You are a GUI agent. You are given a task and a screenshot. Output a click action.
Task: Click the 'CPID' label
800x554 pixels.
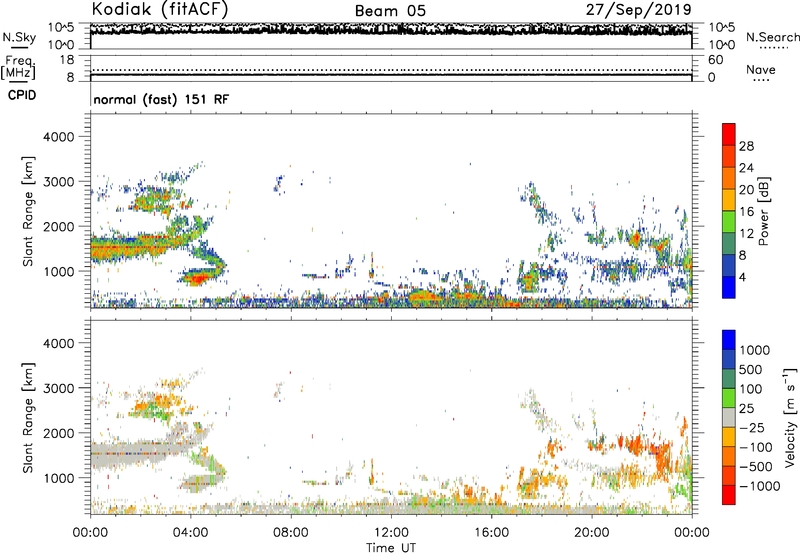tap(22, 95)
